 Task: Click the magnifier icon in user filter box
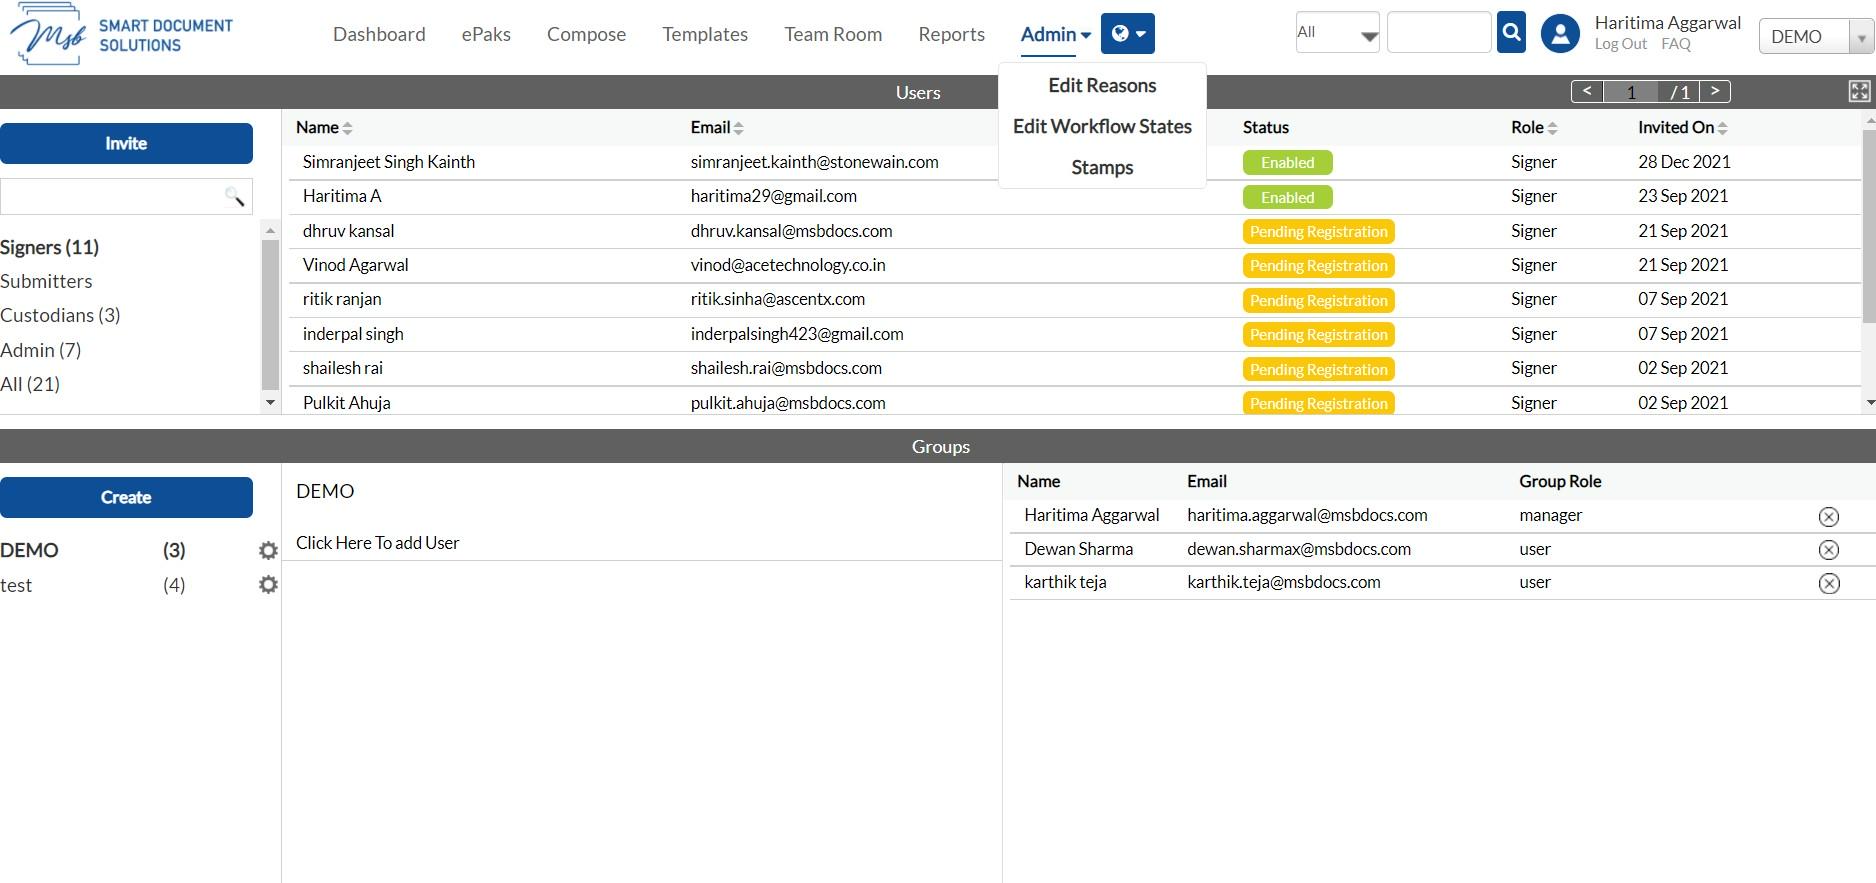pyautogui.click(x=234, y=196)
